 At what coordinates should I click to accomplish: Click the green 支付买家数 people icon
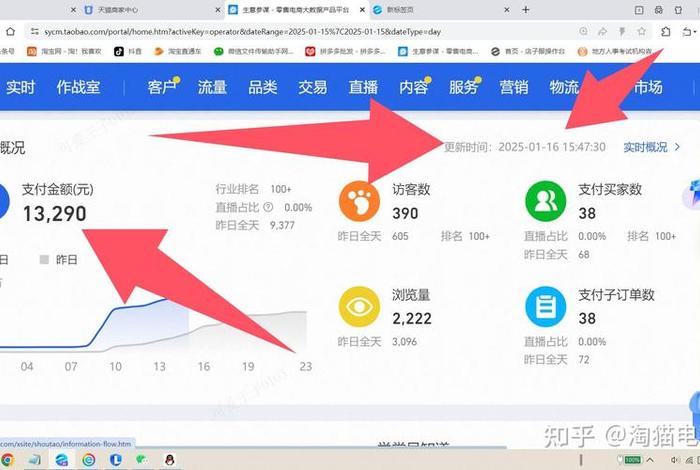(546, 201)
